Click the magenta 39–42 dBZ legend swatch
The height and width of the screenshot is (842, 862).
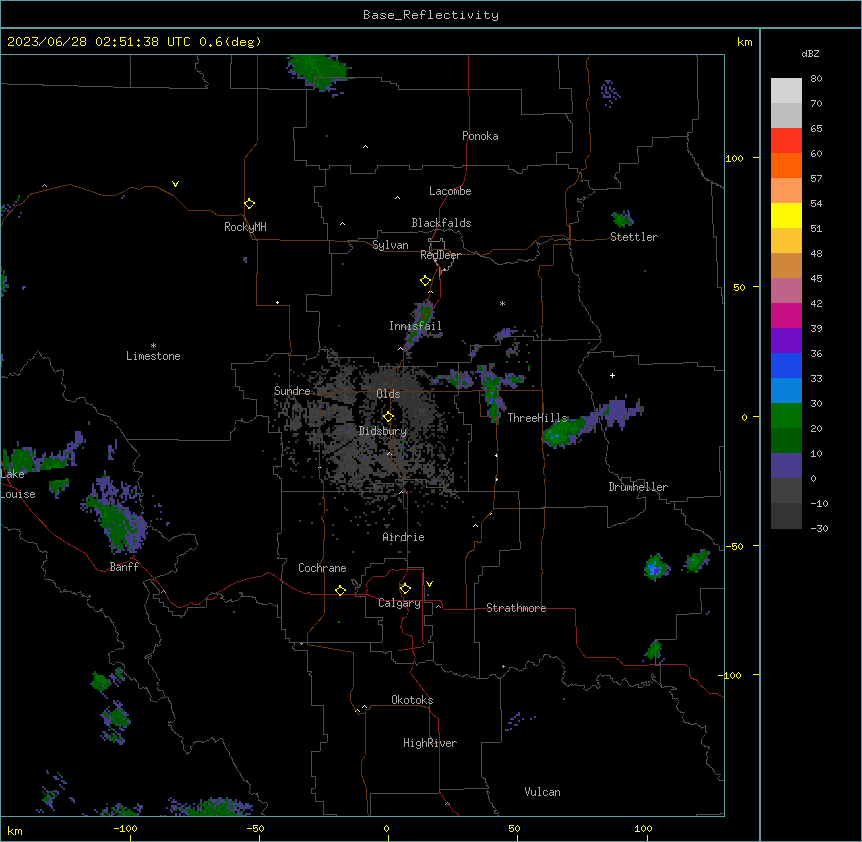[x=786, y=315]
